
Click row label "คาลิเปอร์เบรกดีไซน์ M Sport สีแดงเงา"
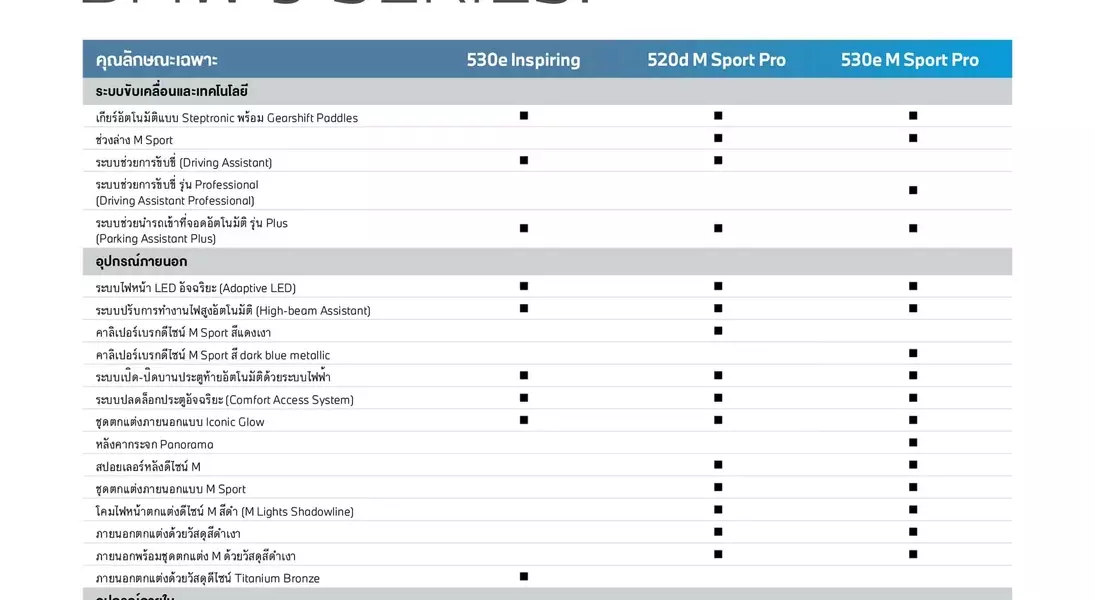183,332
